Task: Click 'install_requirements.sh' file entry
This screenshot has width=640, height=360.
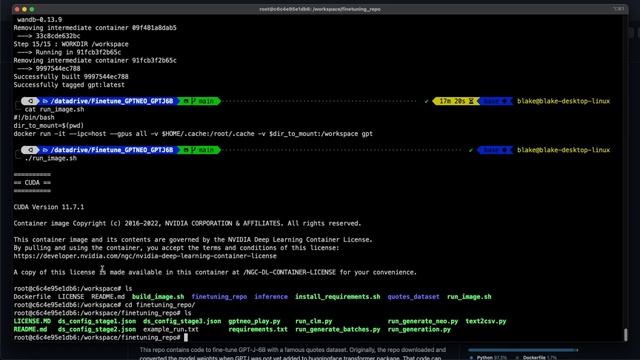Action: (x=338, y=297)
